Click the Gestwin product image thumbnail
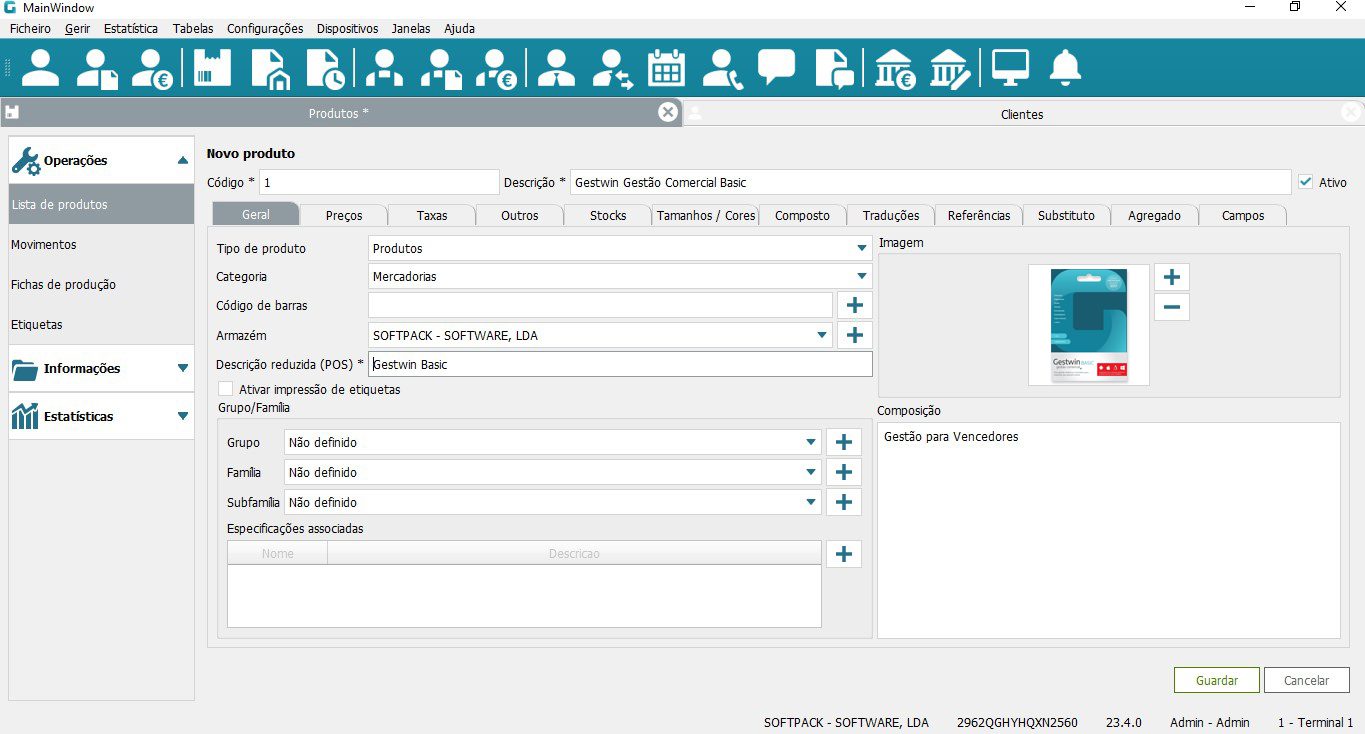 point(1089,325)
